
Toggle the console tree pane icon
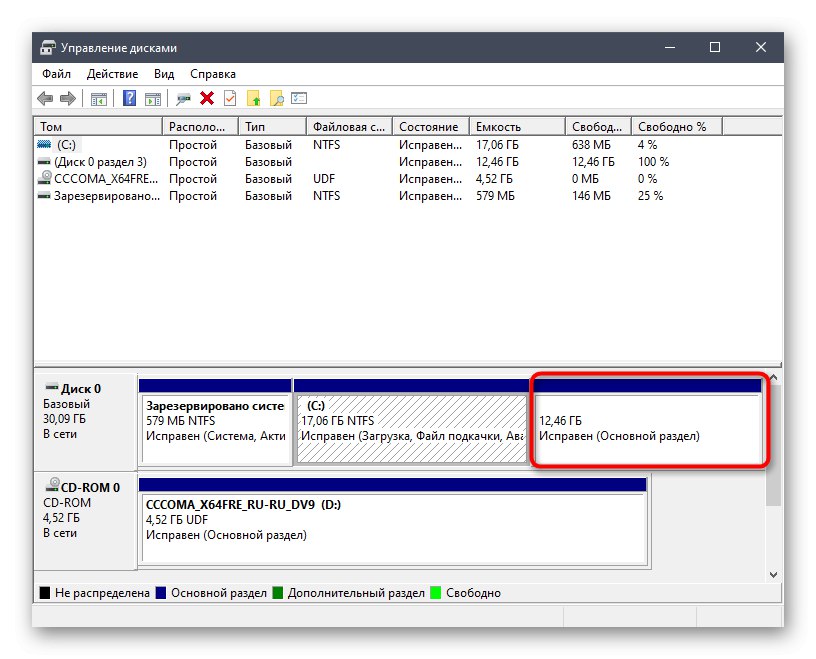click(99, 98)
